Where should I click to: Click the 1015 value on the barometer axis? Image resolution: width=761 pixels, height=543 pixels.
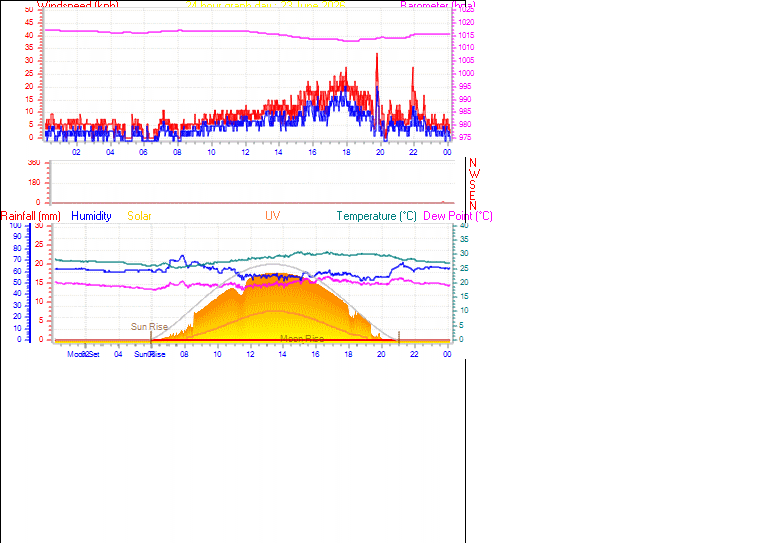click(466, 35)
